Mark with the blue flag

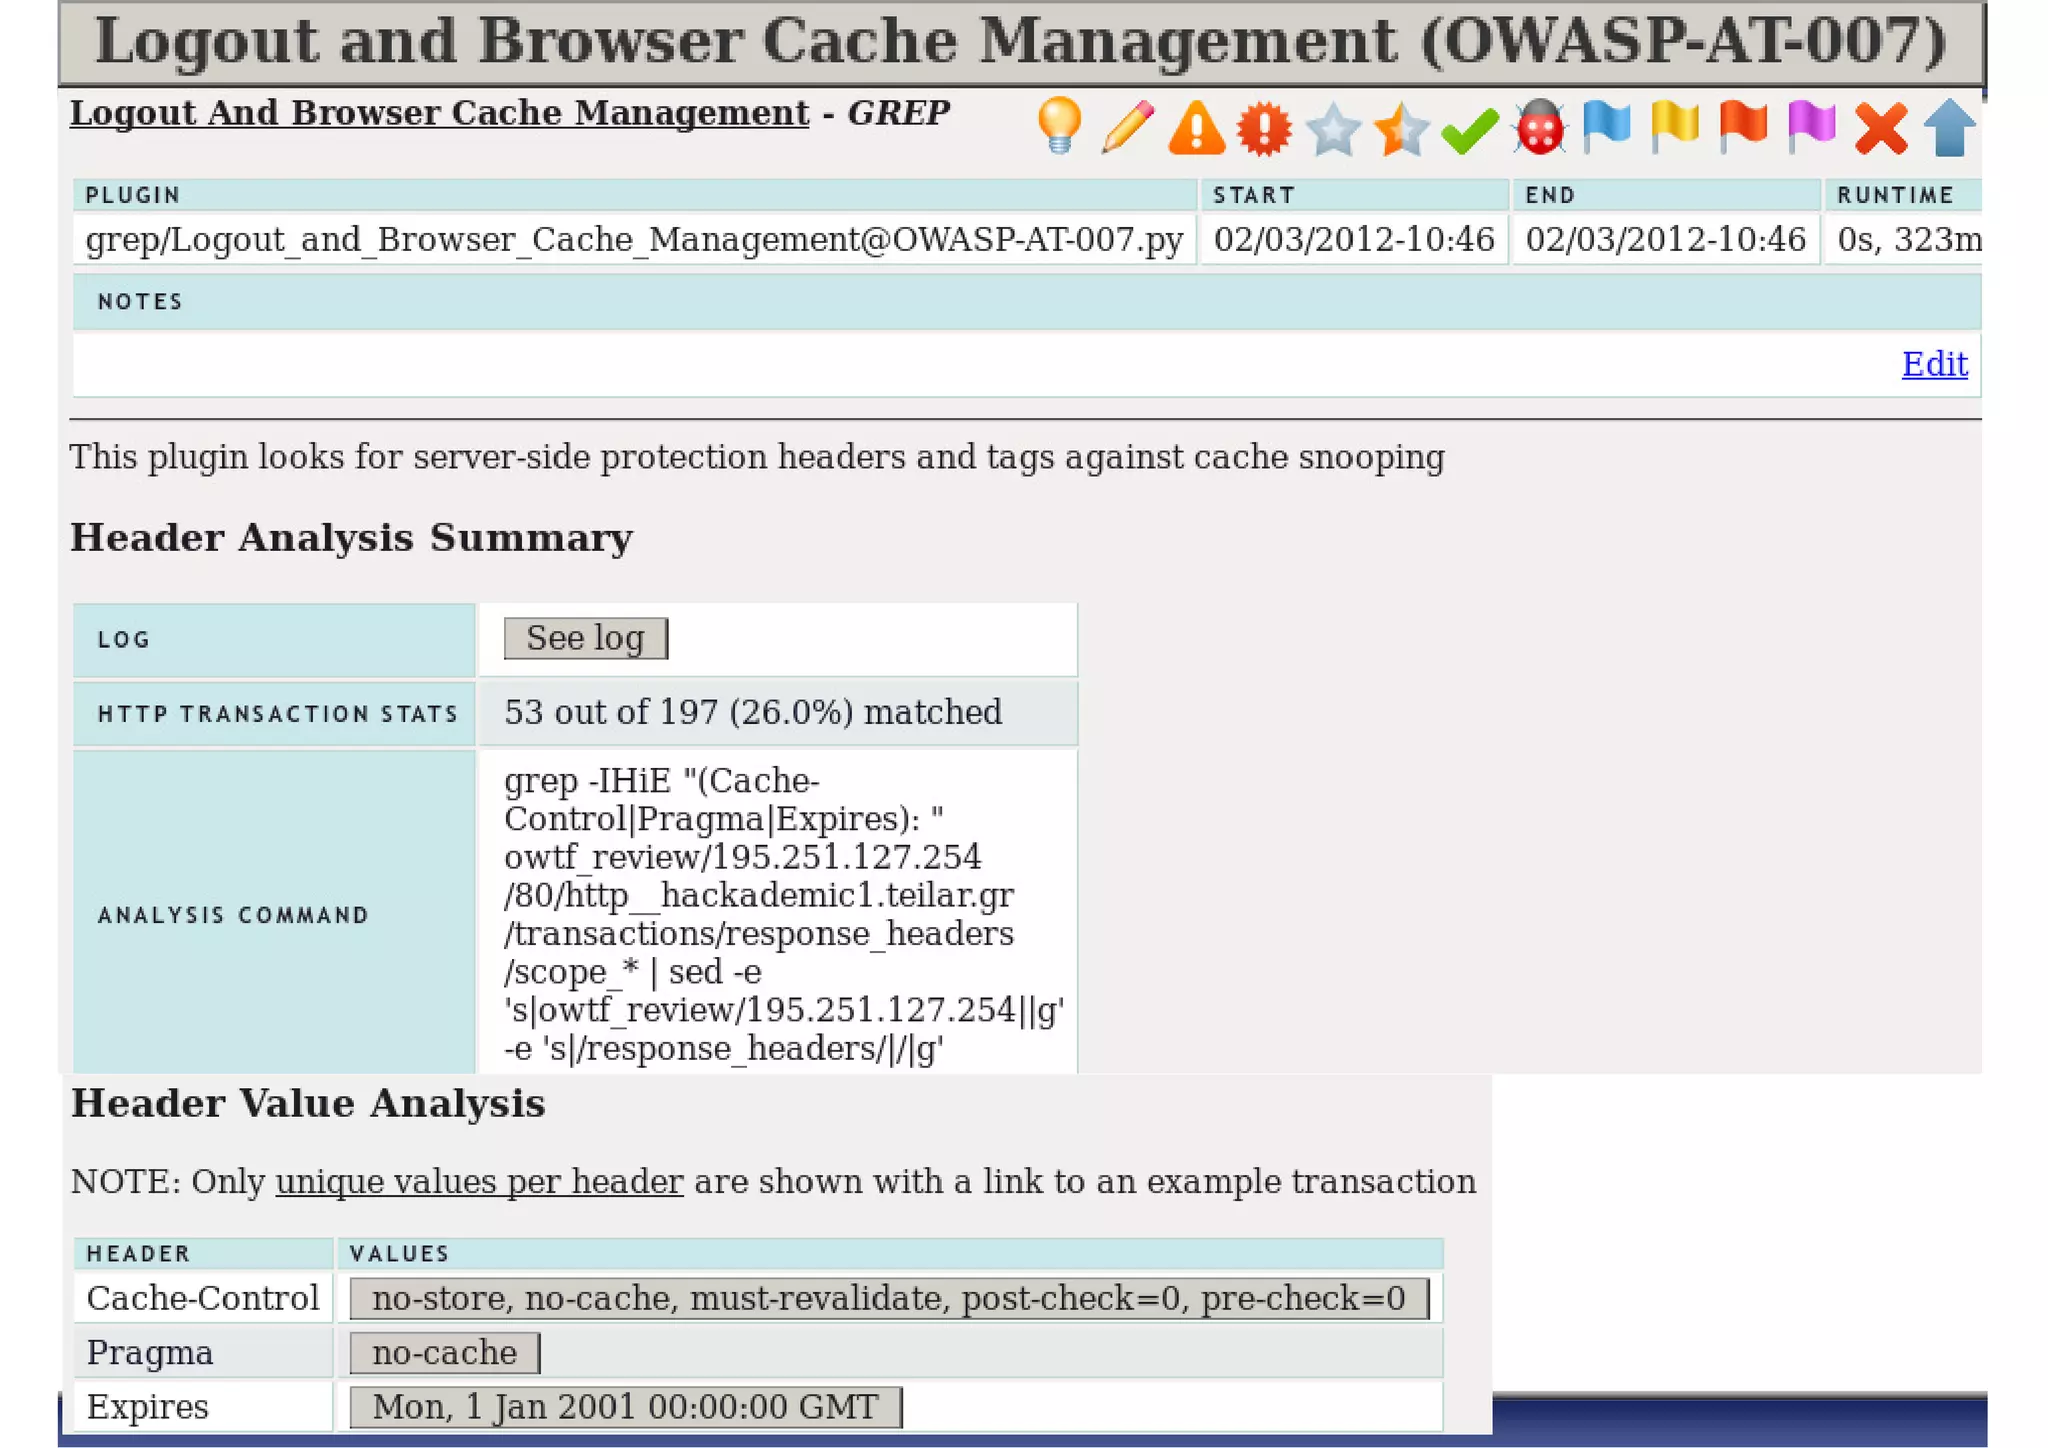(1607, 127)
